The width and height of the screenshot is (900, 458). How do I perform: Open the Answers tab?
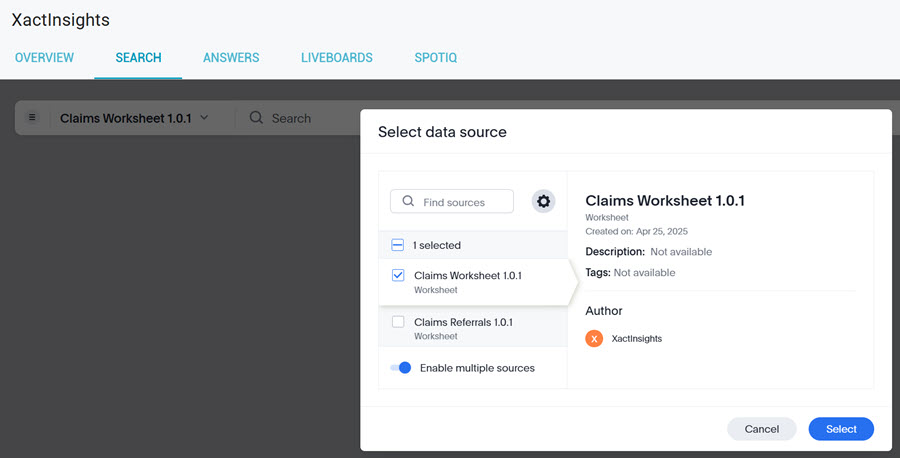[231, 58]
